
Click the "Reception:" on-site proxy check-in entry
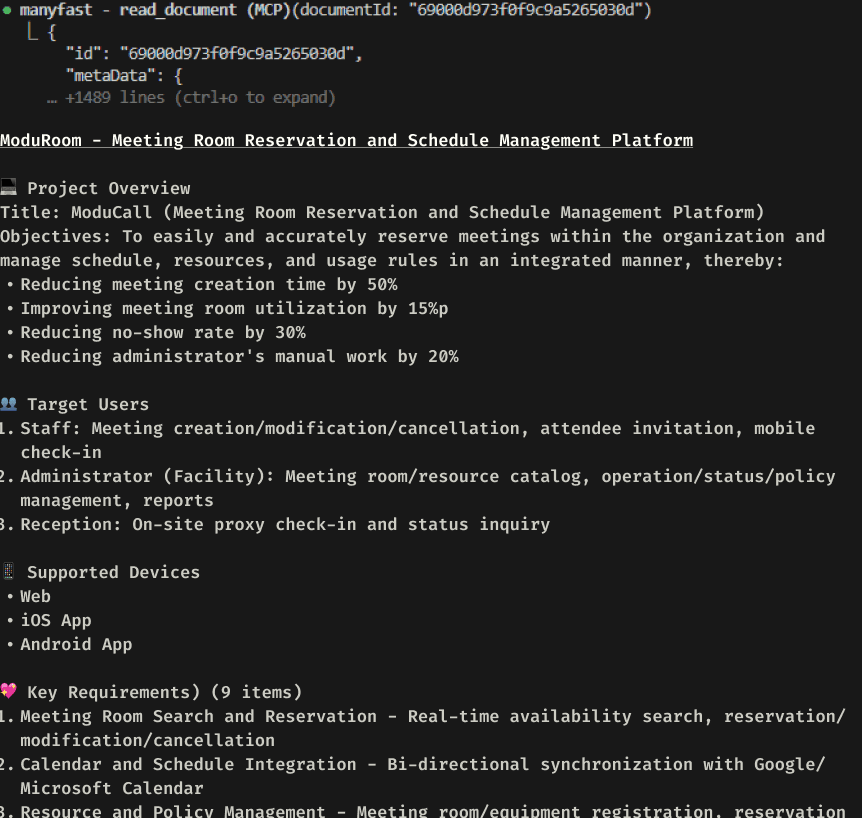285,524
